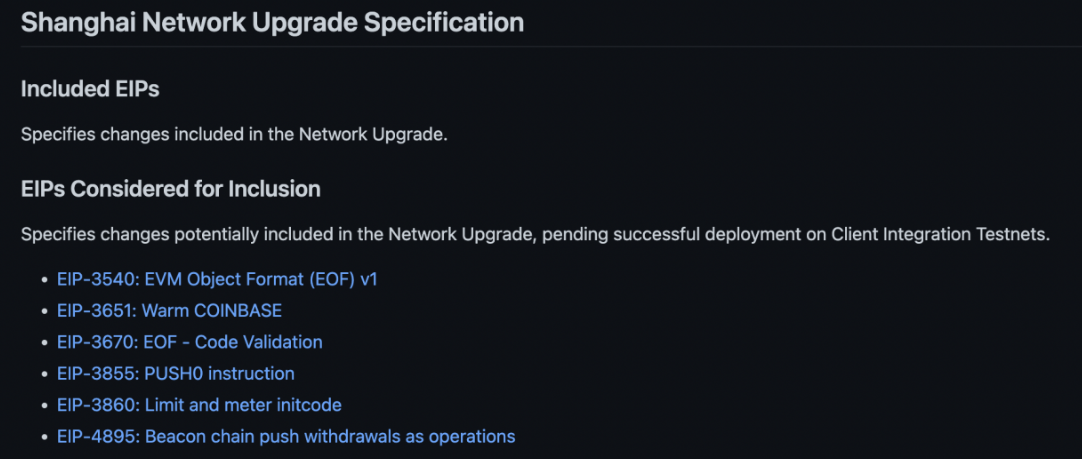Click the paragraph mentioning Client Integration Testnets
This screenshot has width=1082, height=459.
tap(535, 235)
